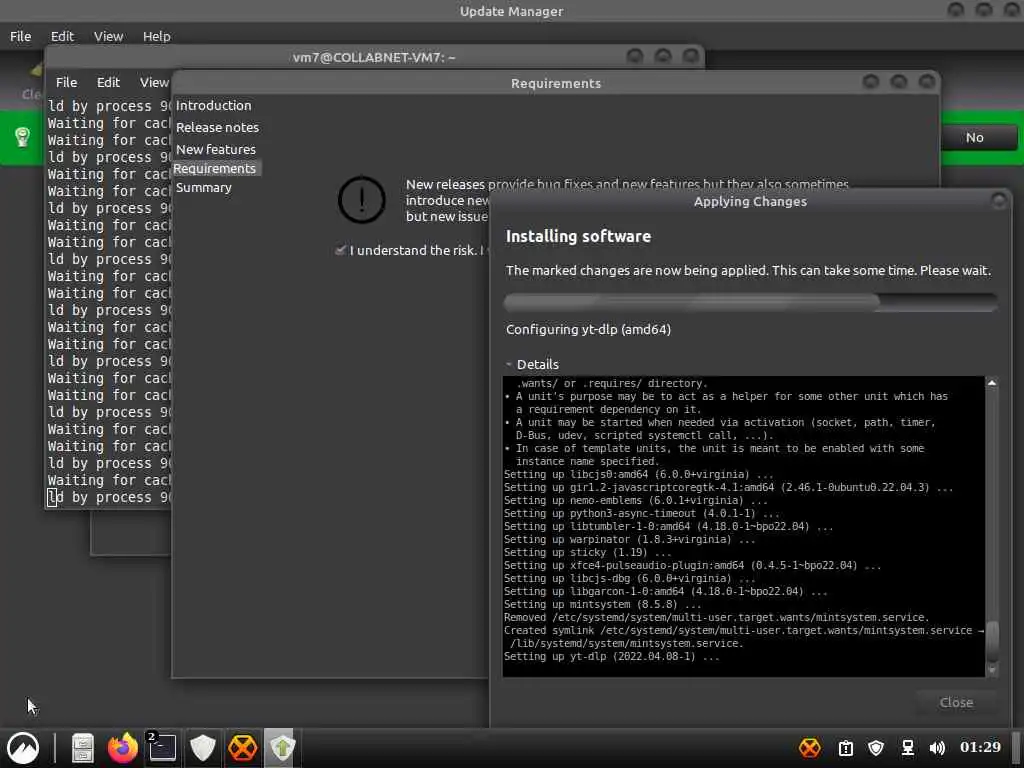This screenshot has height=768, width=1024.
Task: Click the Close button in Applying Changes
Action: pos(956,703)
